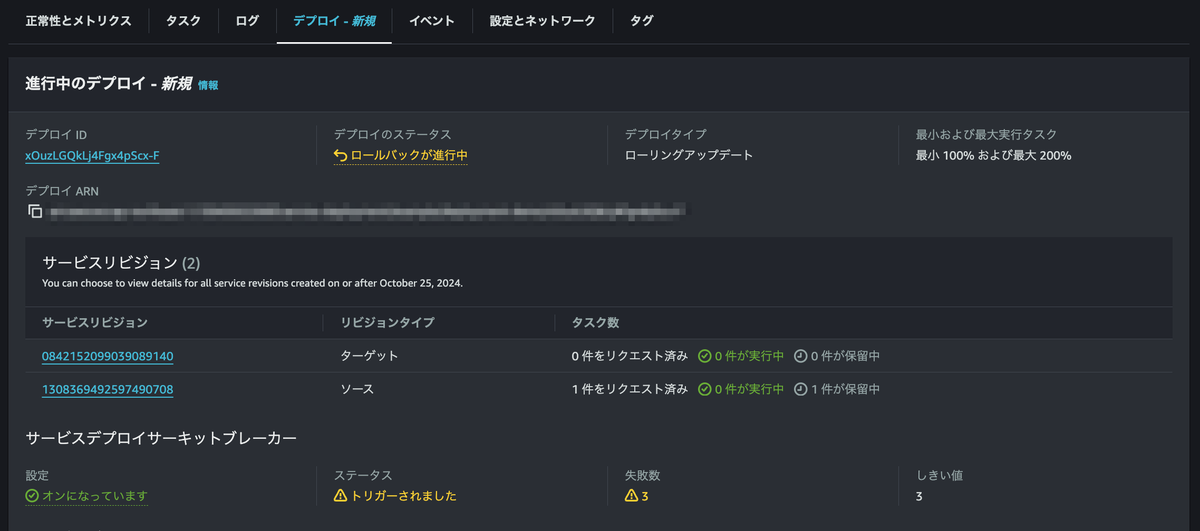Click the green running check icon in ソース row
The height and width of the screenshot is (531, 1200).
(704, 389)
